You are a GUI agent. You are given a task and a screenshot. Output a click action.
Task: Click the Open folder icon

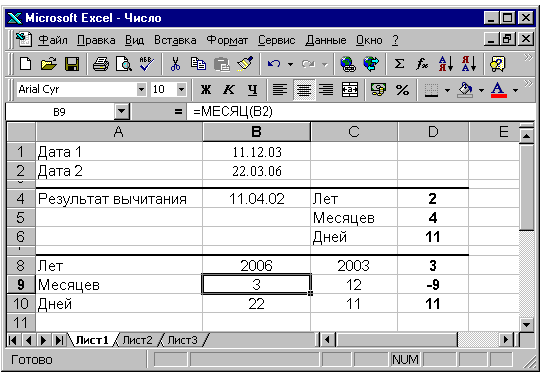[49, 64]
